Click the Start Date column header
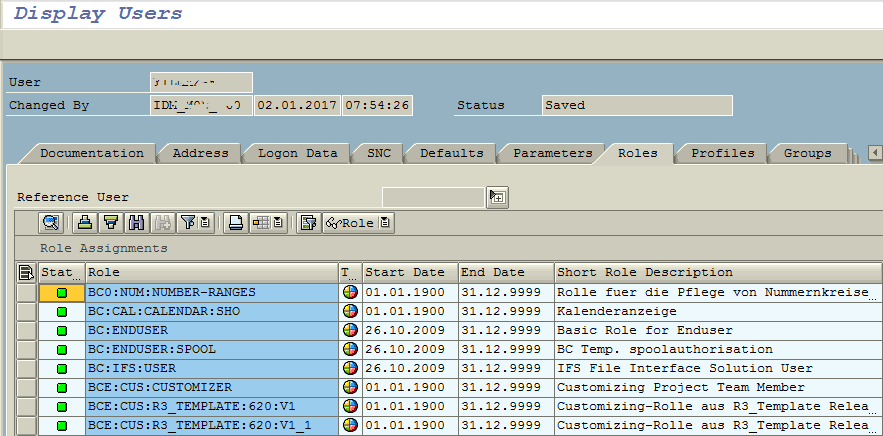The height and width of the screenshot is (436, 883). click(410, 273)
